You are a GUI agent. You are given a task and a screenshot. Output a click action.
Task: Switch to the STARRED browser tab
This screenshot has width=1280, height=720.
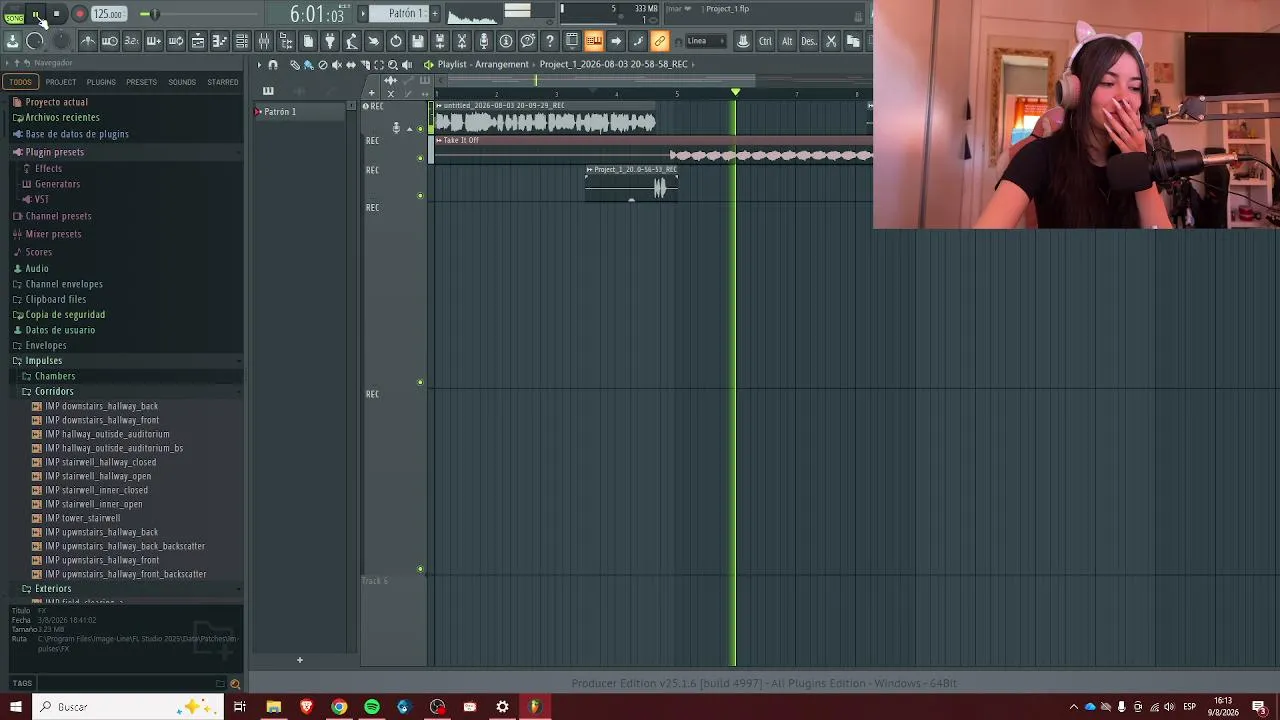tap(223, 82)
